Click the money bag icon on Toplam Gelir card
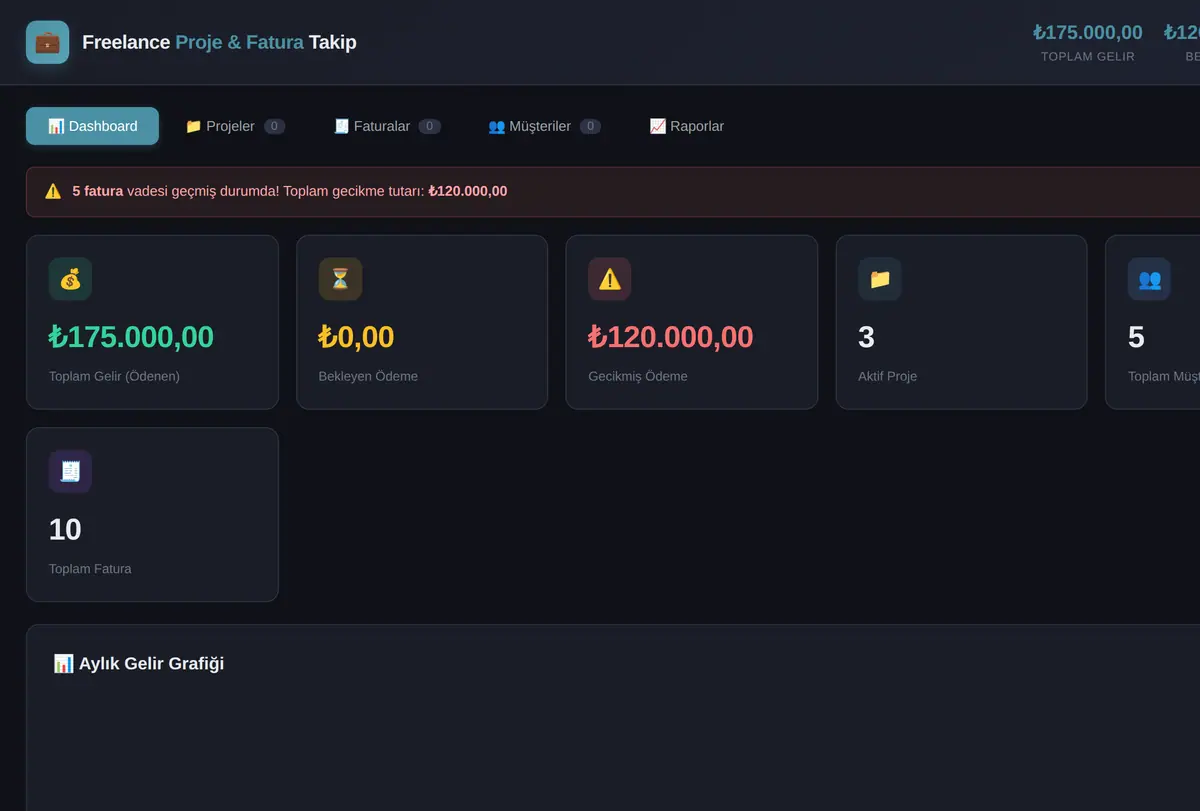This screenshot has width=1200, height=811. pos(70,279)
